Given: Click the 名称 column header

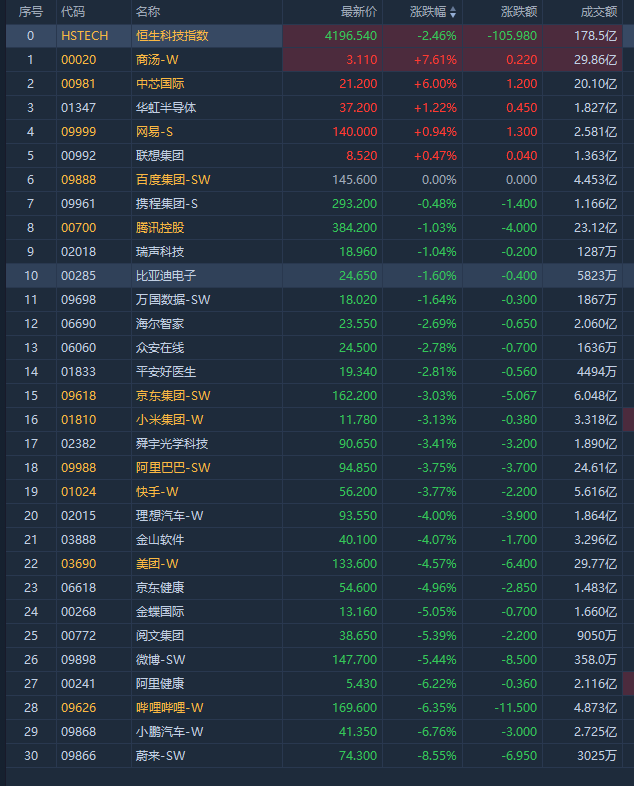Looking at the screenshot, I should click(148, 12).
